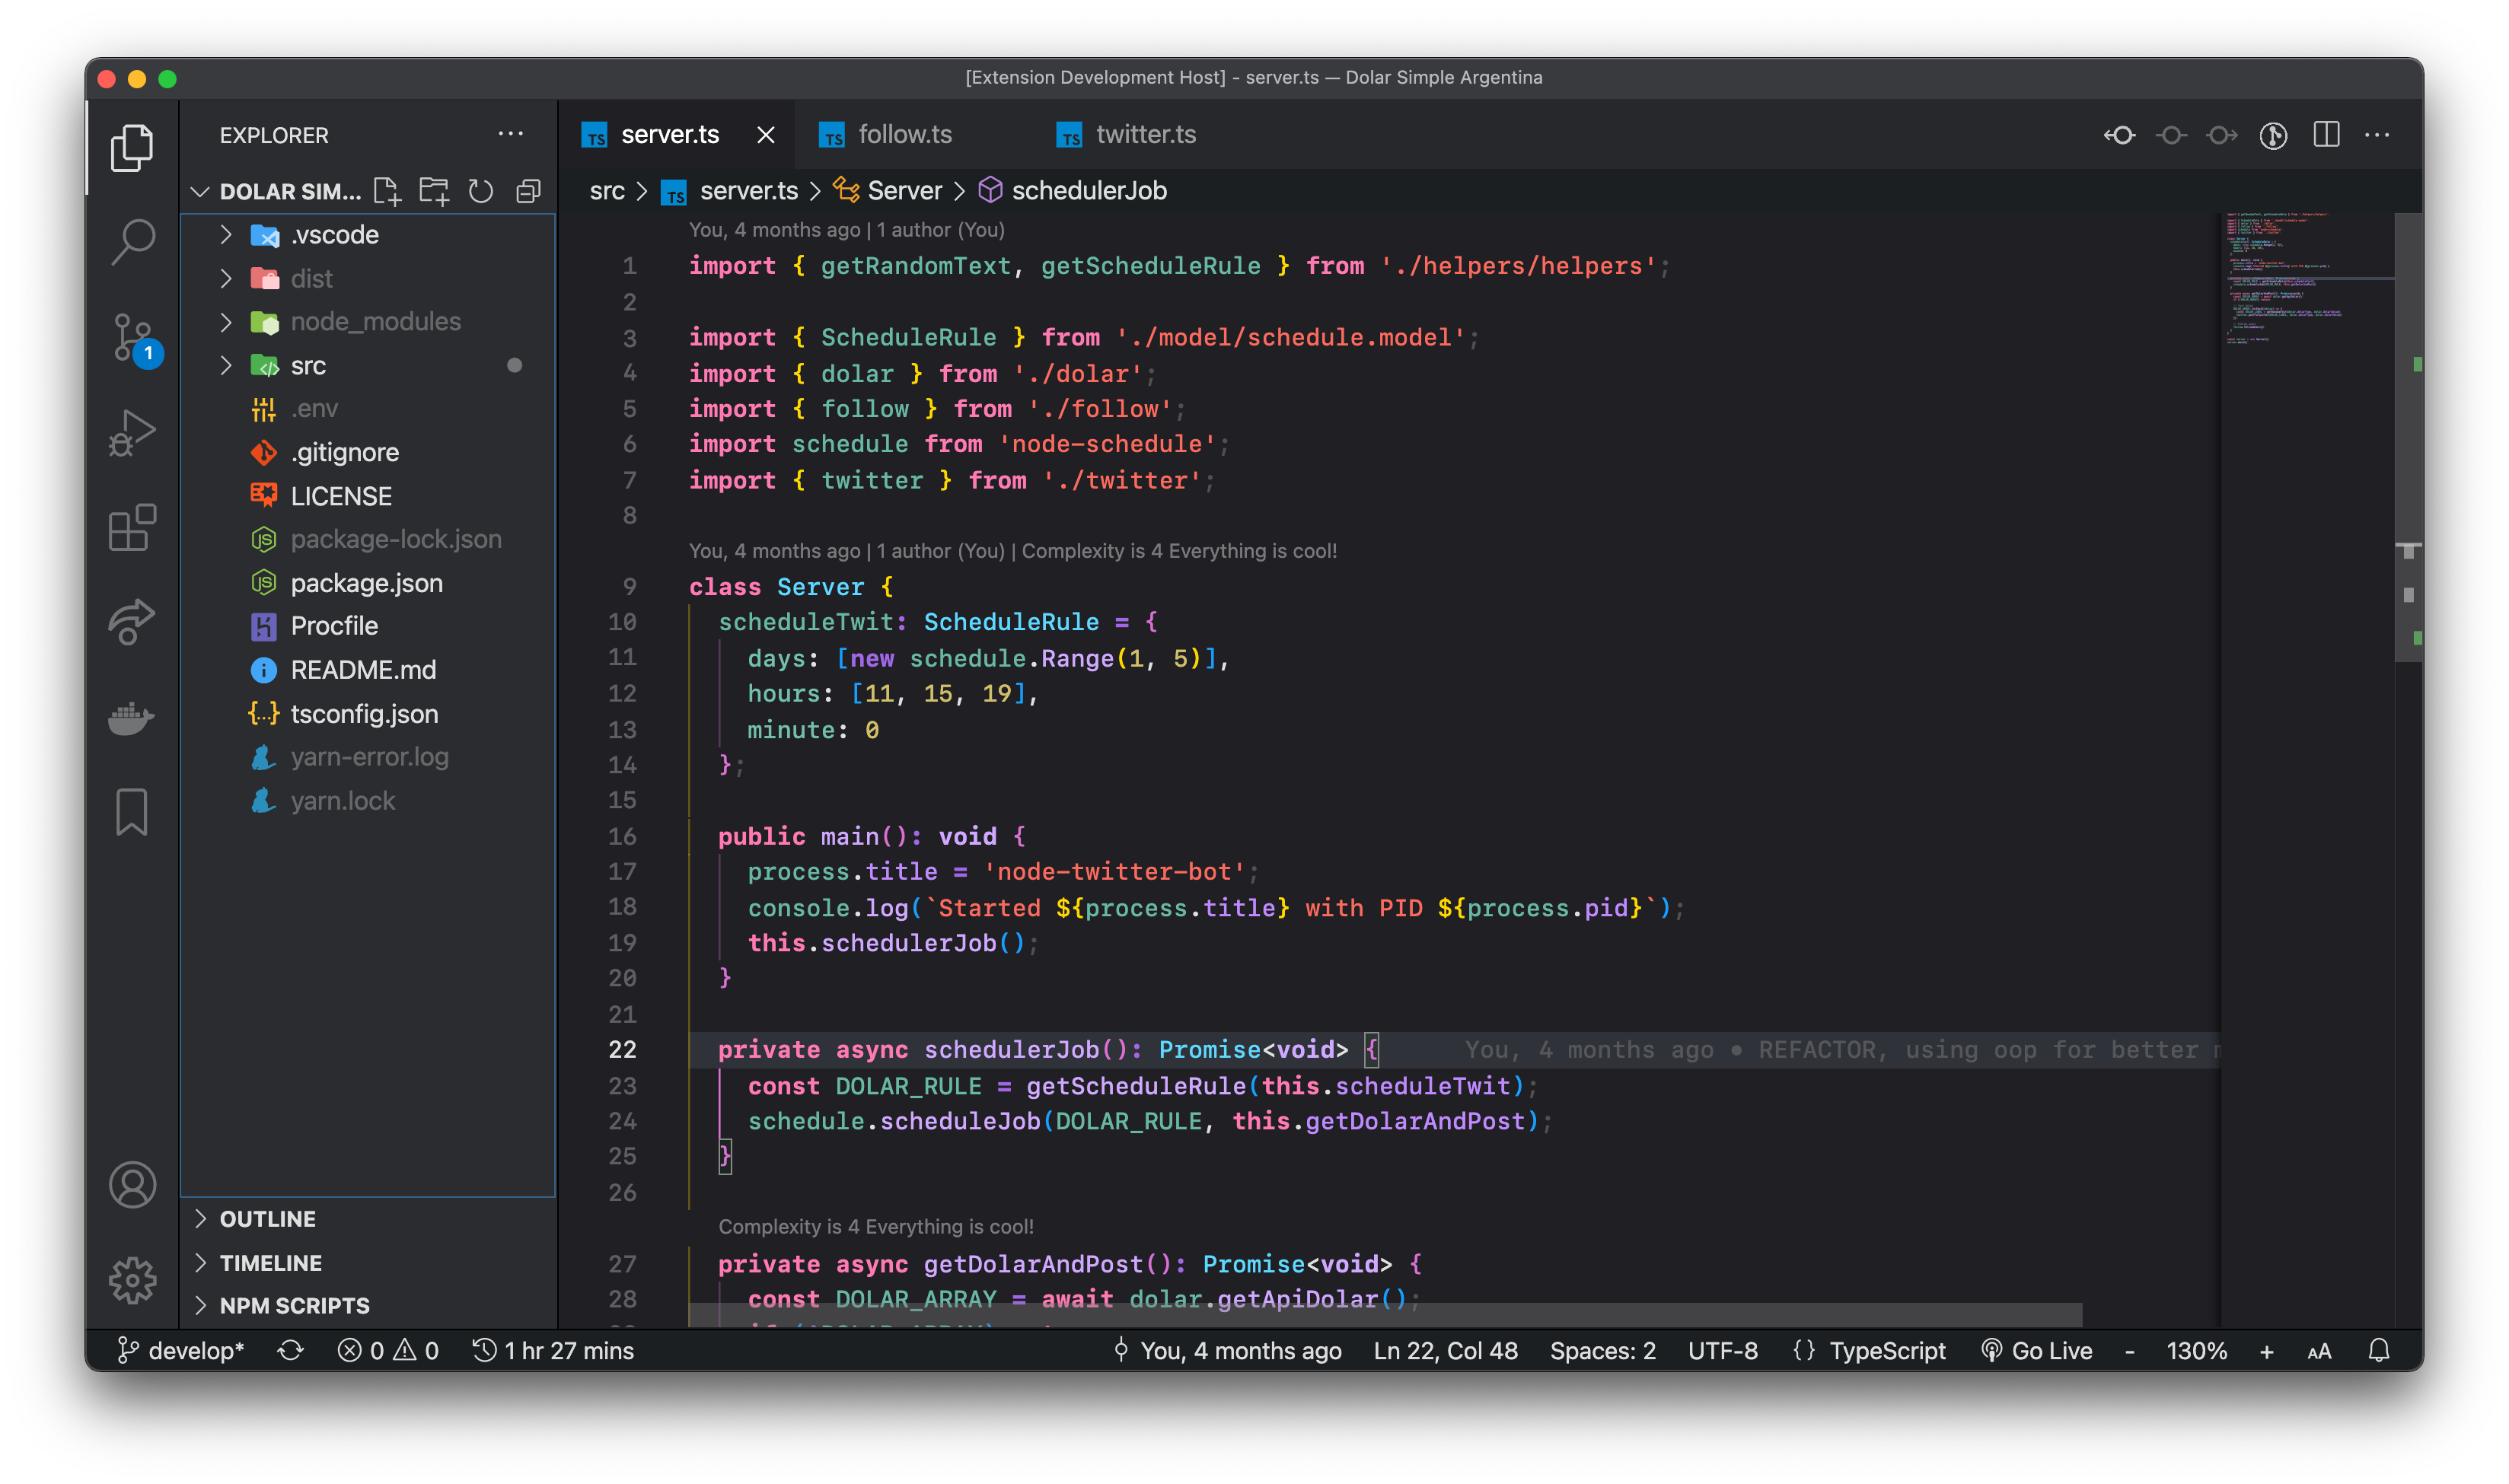Toggle the notifications bell in status bar

(x=2379, y=1351)
